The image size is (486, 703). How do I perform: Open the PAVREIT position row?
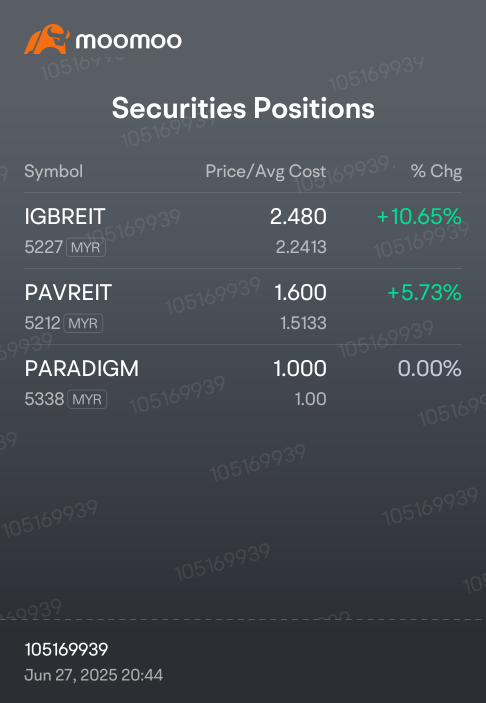pos(243,307)
